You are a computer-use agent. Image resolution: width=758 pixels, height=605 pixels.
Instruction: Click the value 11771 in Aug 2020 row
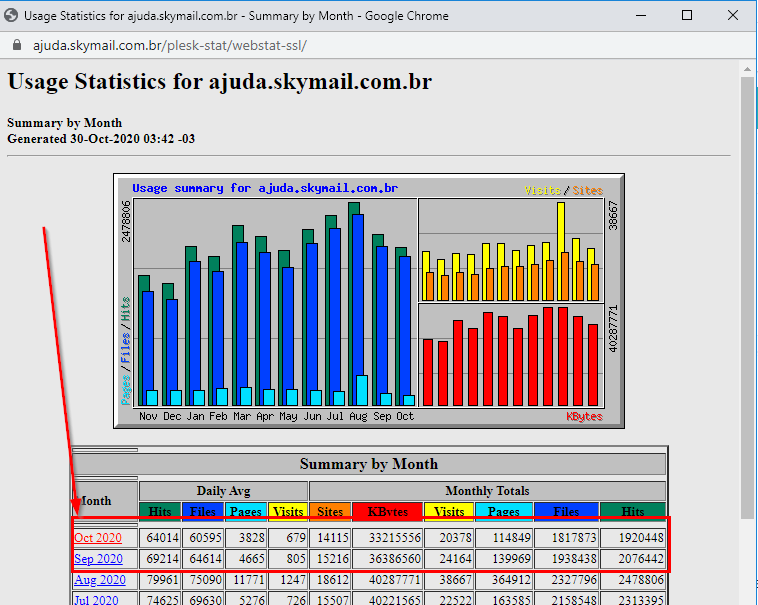coord(249,580)
